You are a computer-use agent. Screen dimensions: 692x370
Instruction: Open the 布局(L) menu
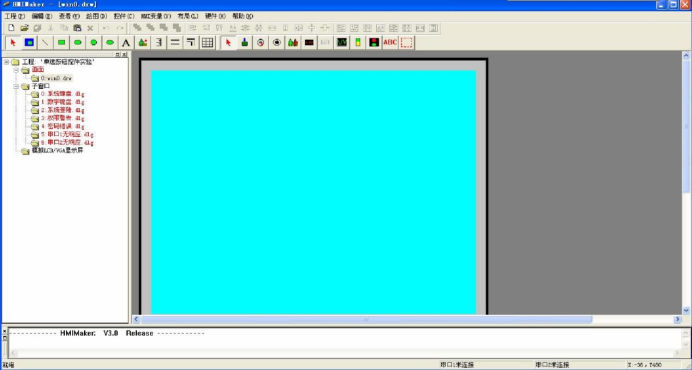(188, 16)
